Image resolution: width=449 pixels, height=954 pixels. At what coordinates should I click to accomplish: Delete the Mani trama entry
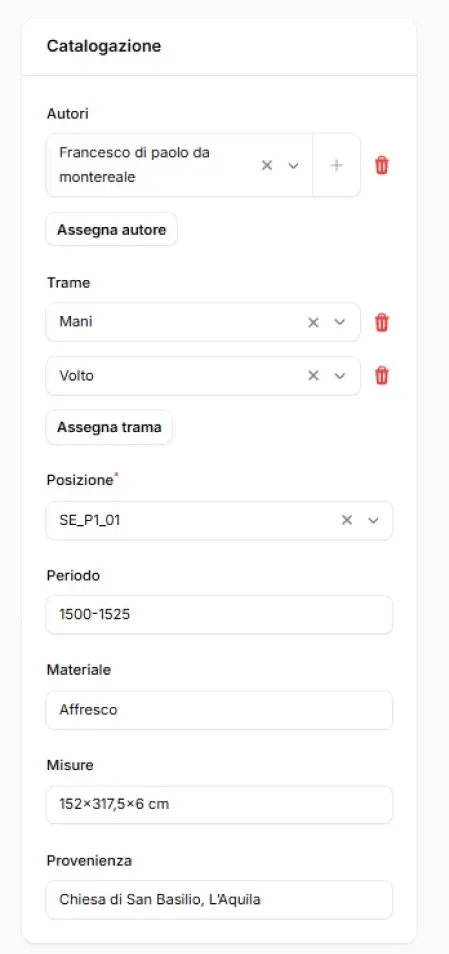pos(381,322)
